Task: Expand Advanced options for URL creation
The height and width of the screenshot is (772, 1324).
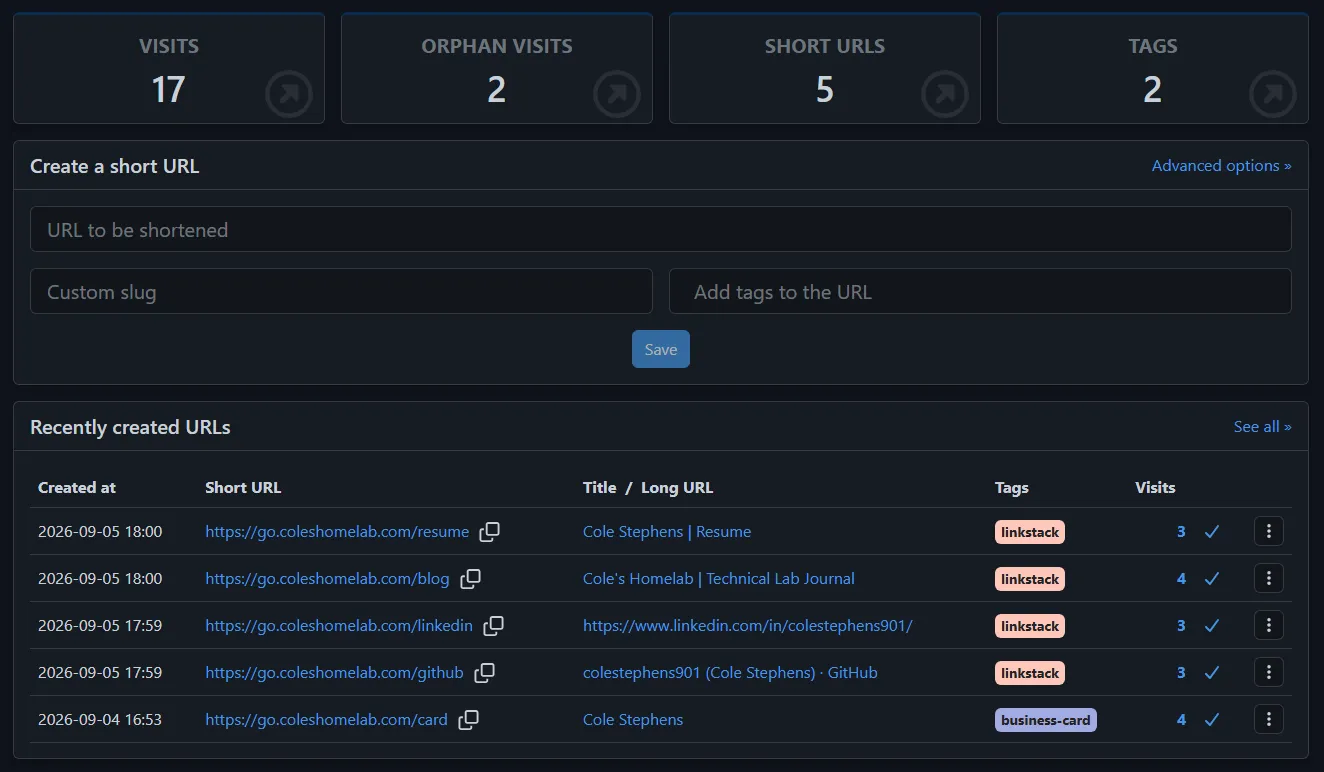Action: pyautogui.click(x=1221, y=166)
